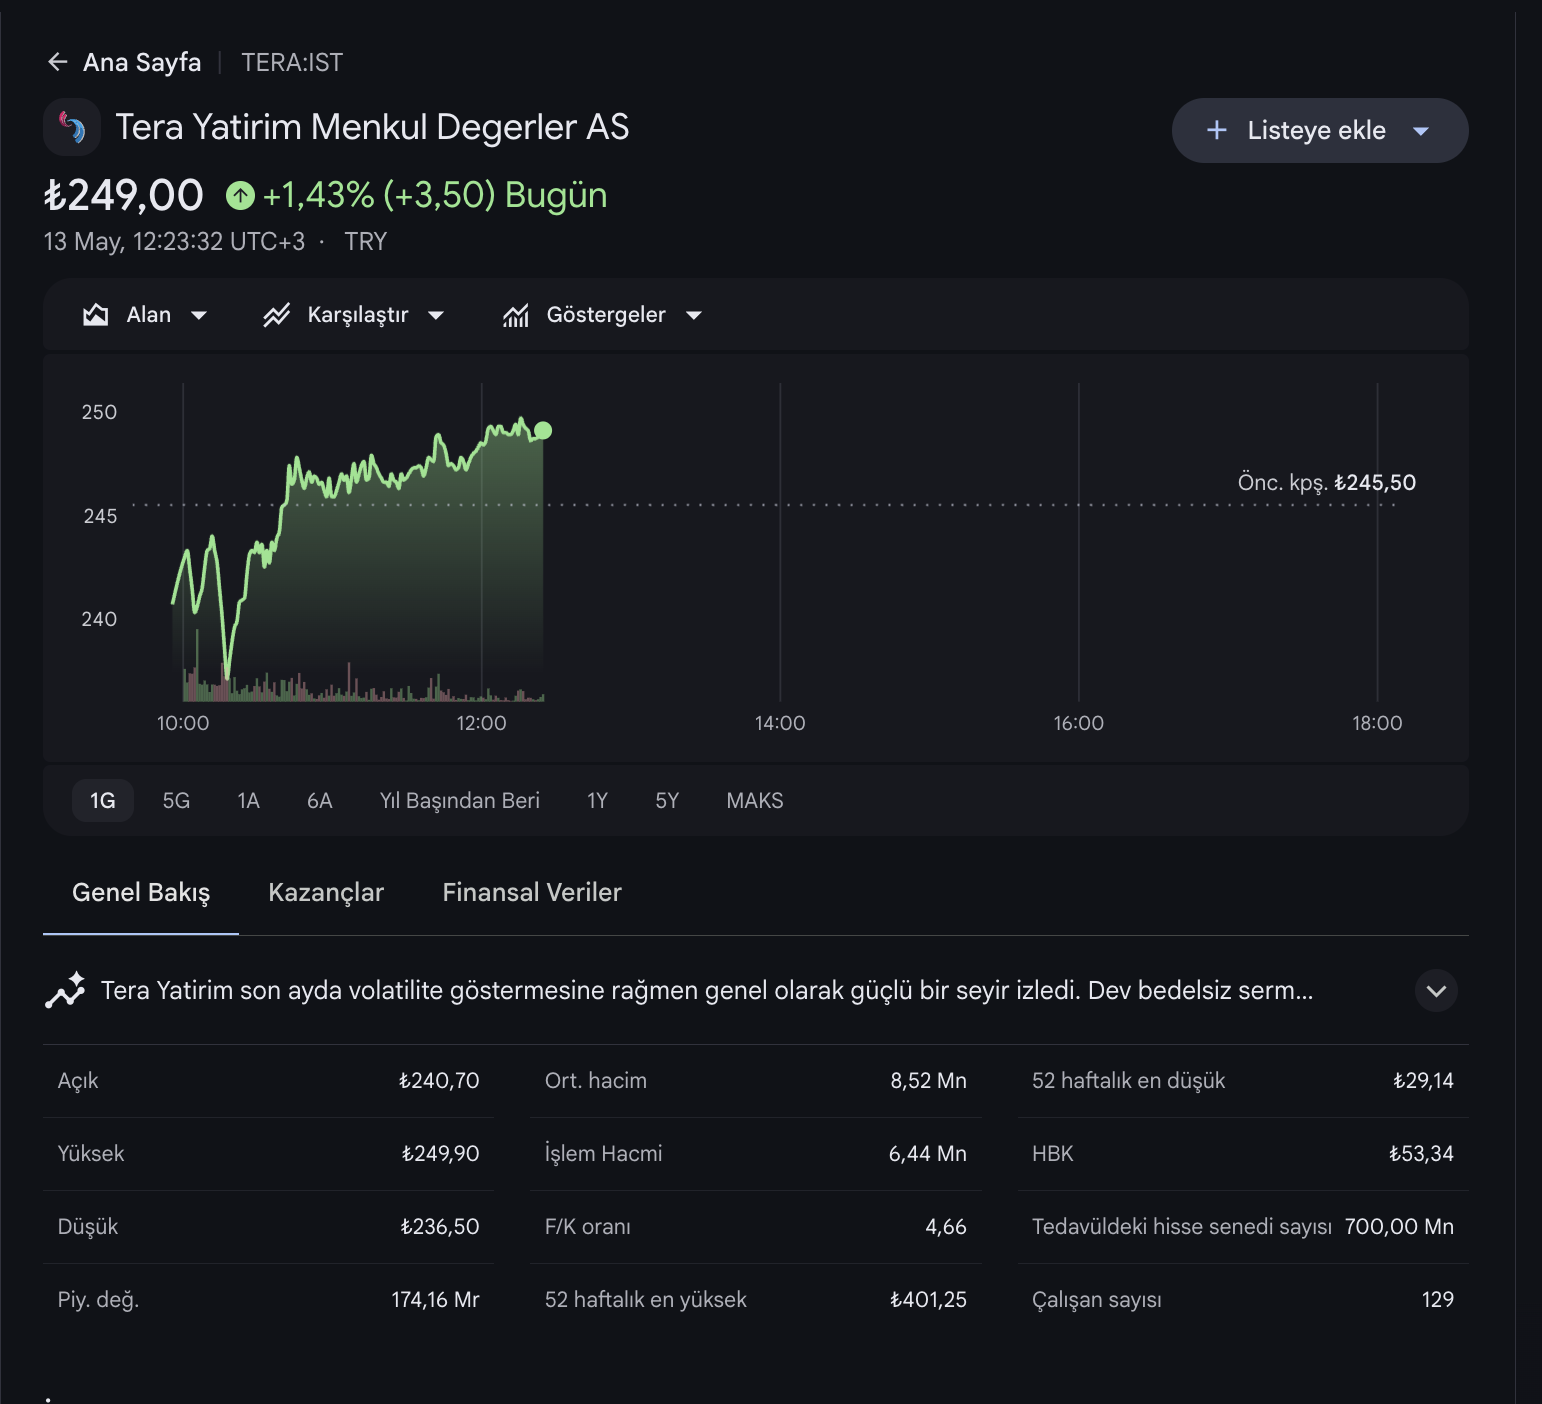Click the Tedavüldeki hisse value 700,00 Mn
This screenshot has height=1404, width=1542.
[1399, 1227]
